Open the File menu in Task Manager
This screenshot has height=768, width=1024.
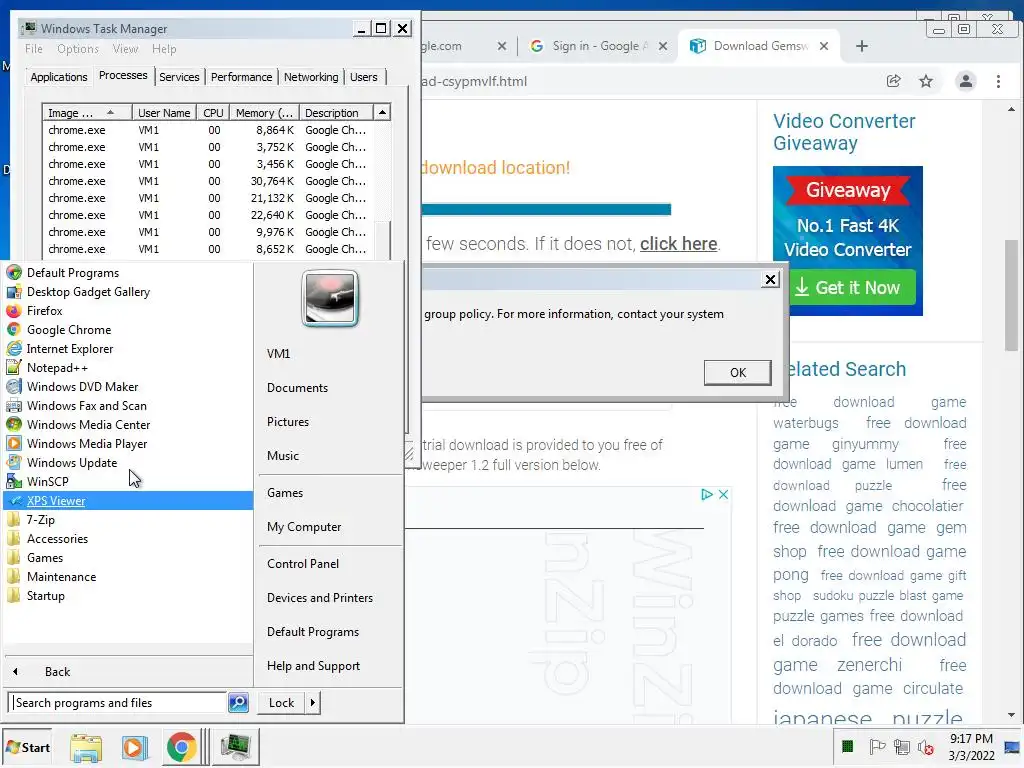(x=33, y=49)
